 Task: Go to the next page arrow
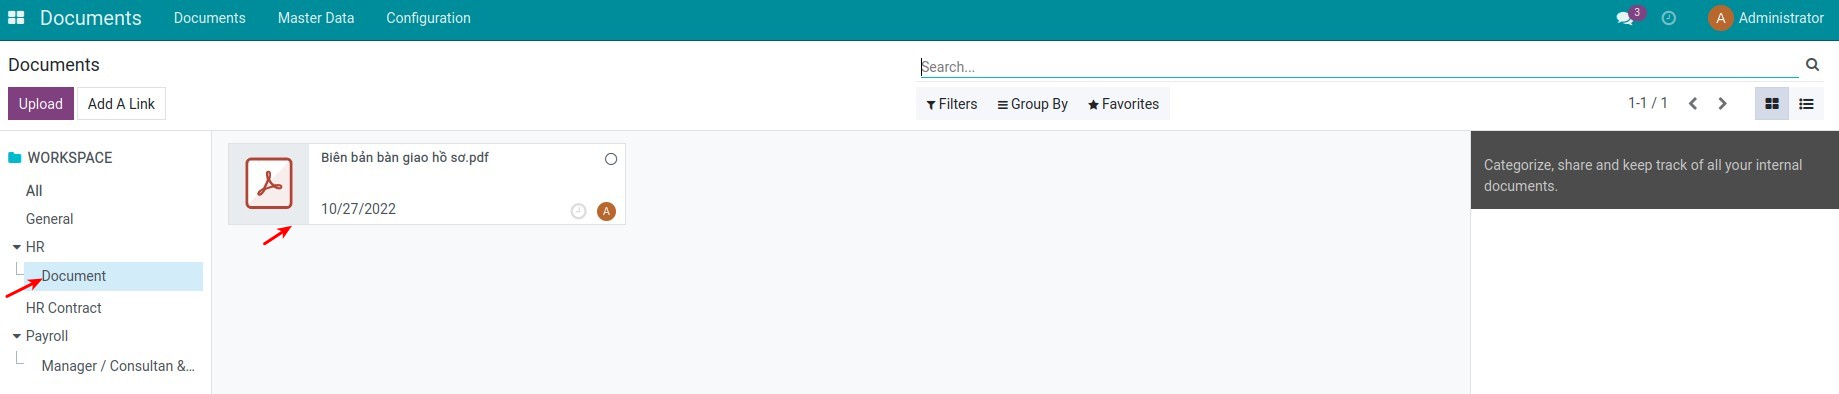click(x=1722, y=104)
